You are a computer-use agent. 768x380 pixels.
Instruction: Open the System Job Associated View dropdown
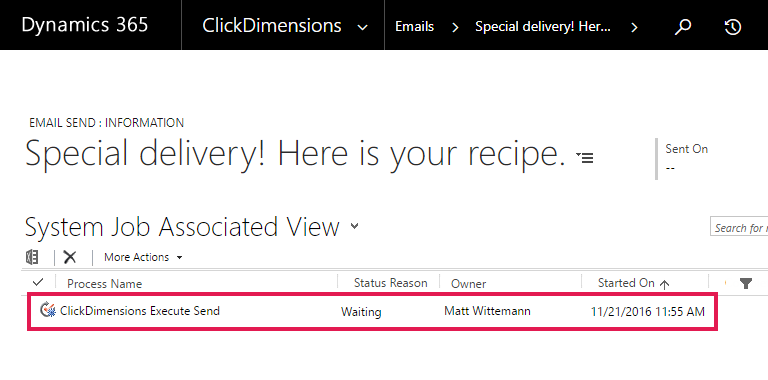pos(355,226)
